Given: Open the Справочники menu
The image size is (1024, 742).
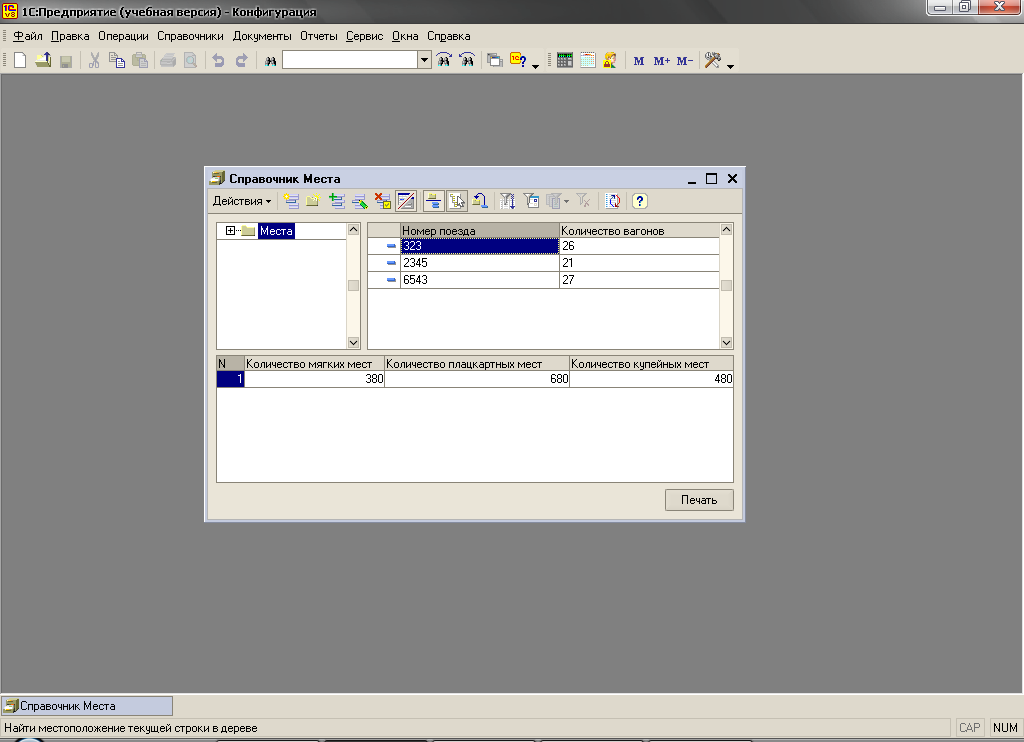Looking at the screenshot, I should pos(190,36).
